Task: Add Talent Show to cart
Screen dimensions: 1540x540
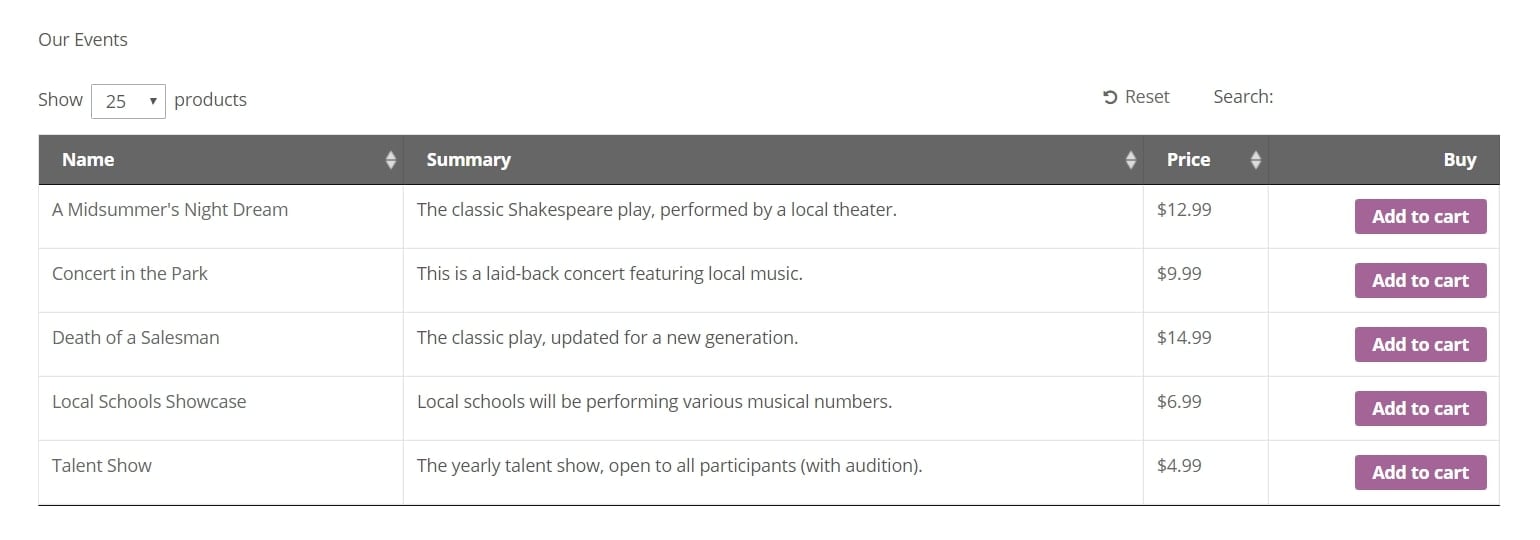Action: (x=1420, y=473)
